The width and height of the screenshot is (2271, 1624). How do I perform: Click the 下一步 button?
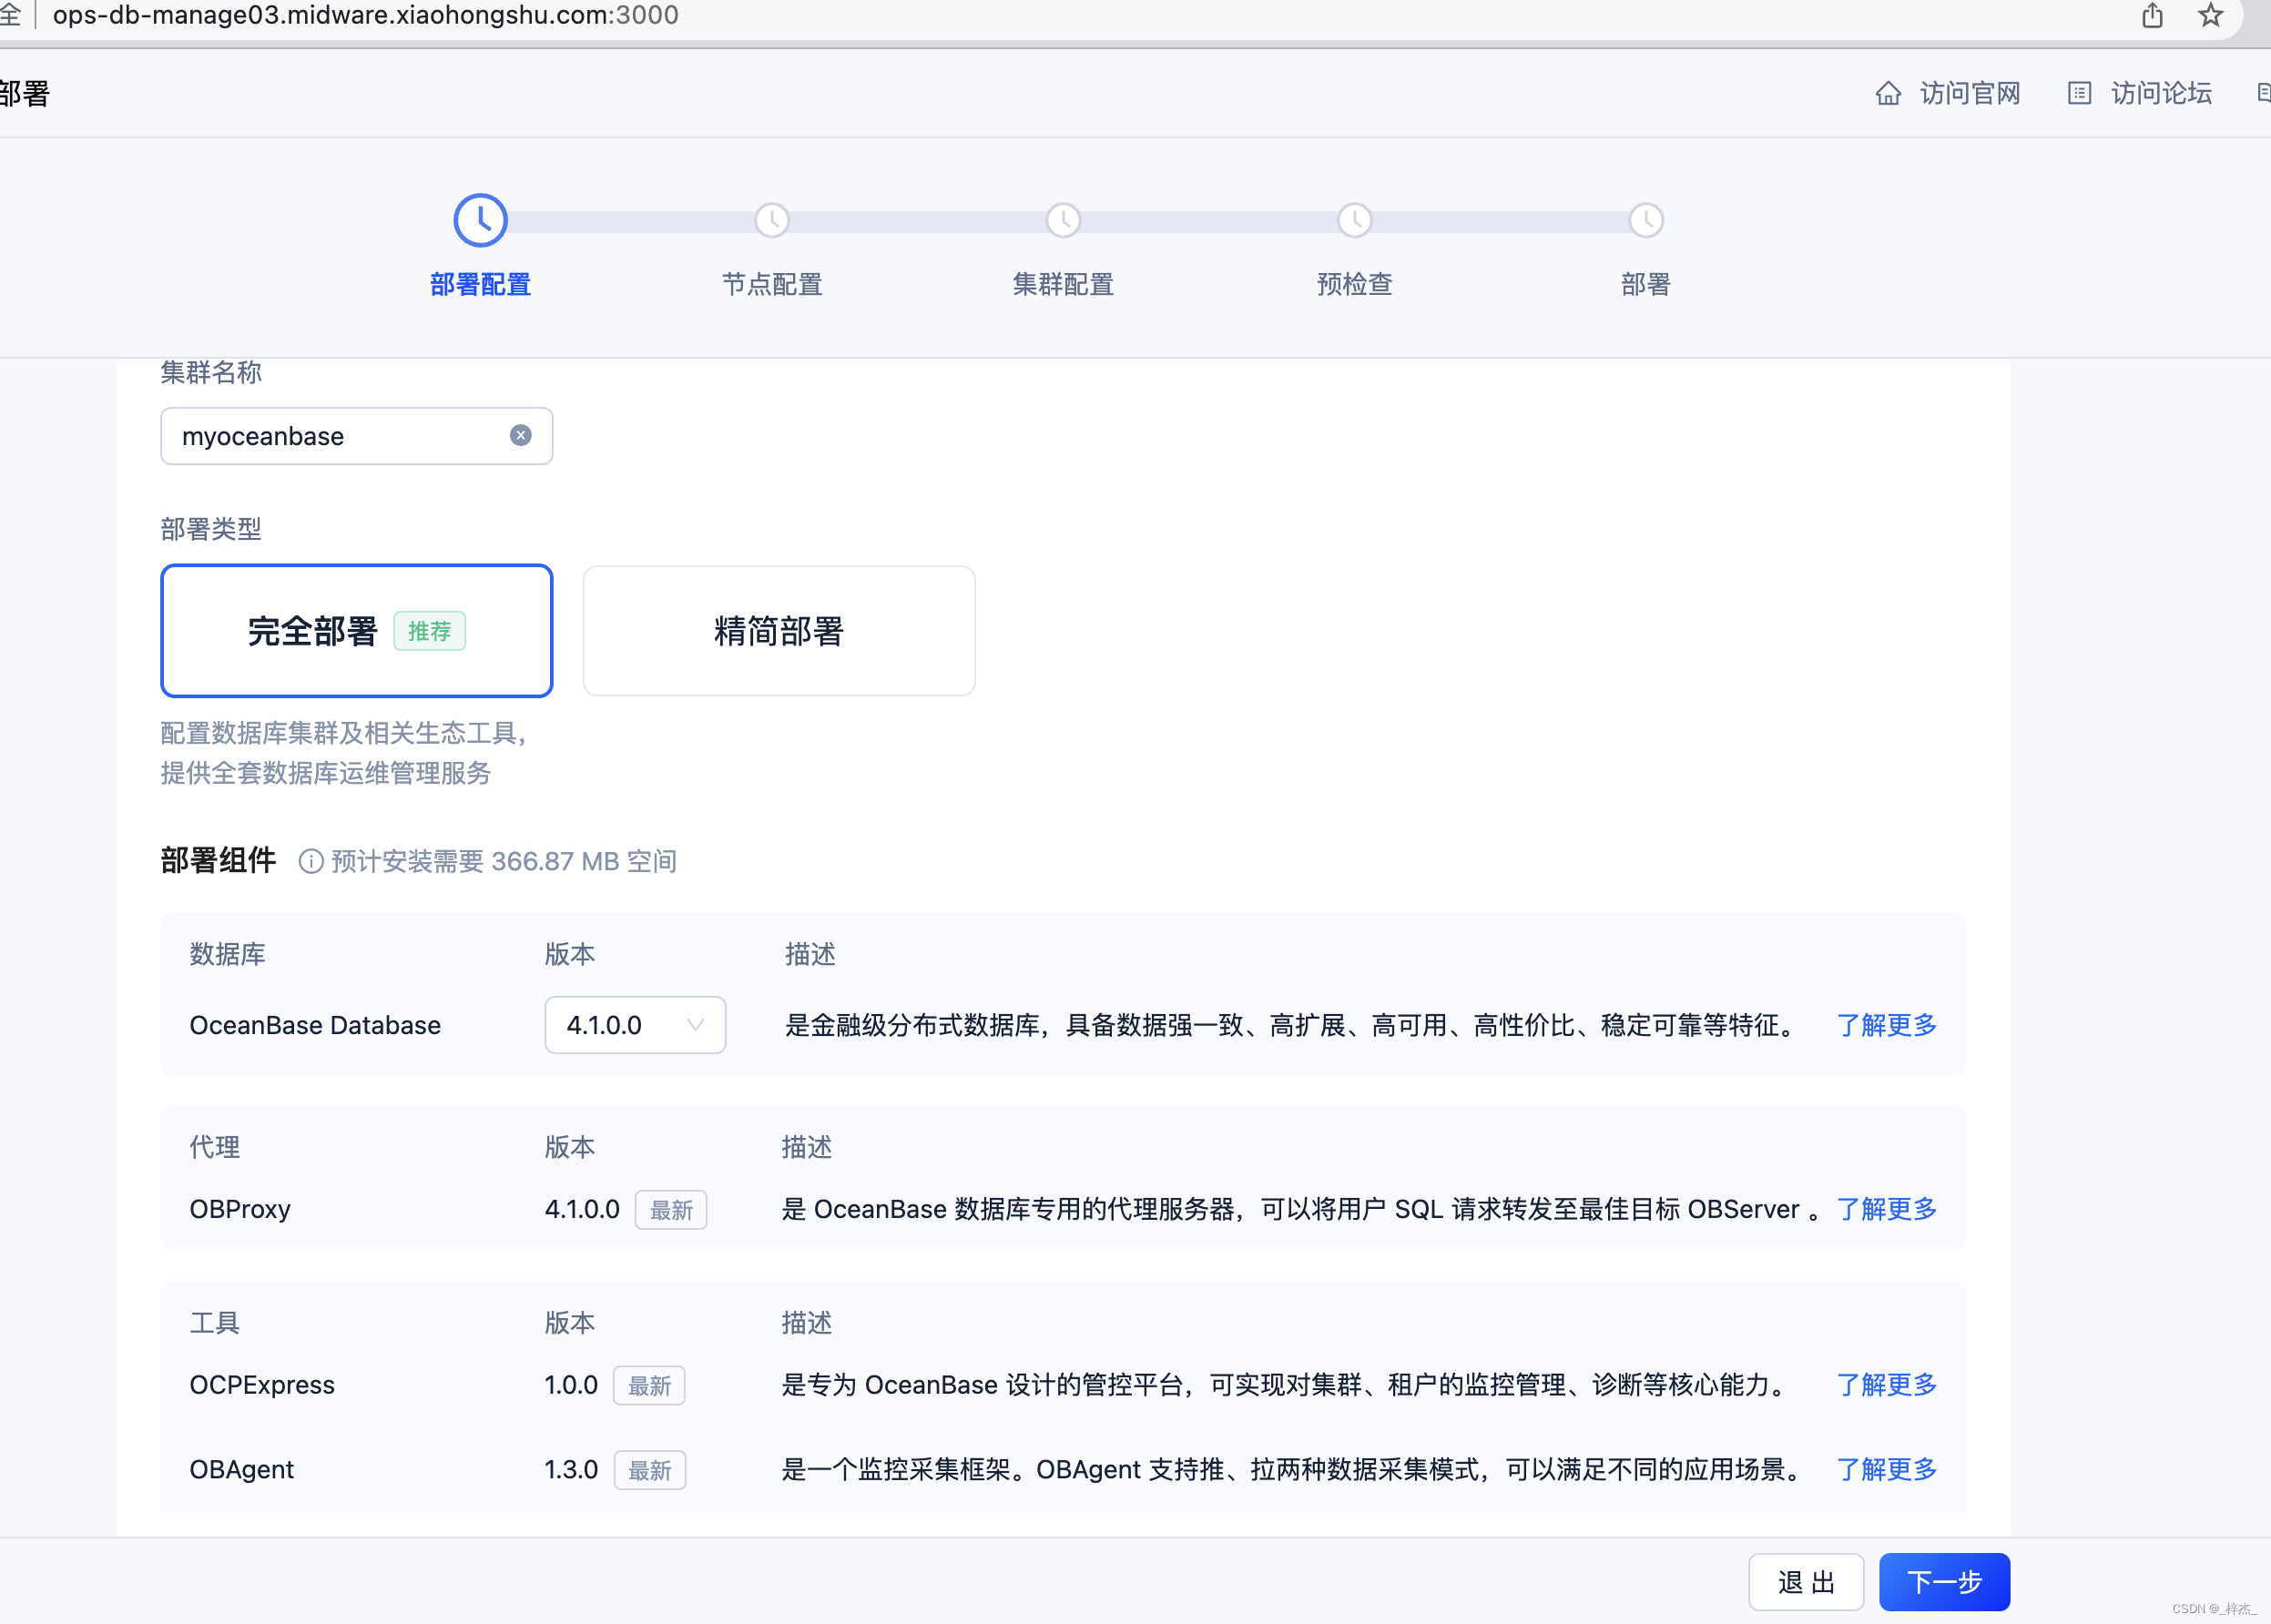point(1944,1582)
